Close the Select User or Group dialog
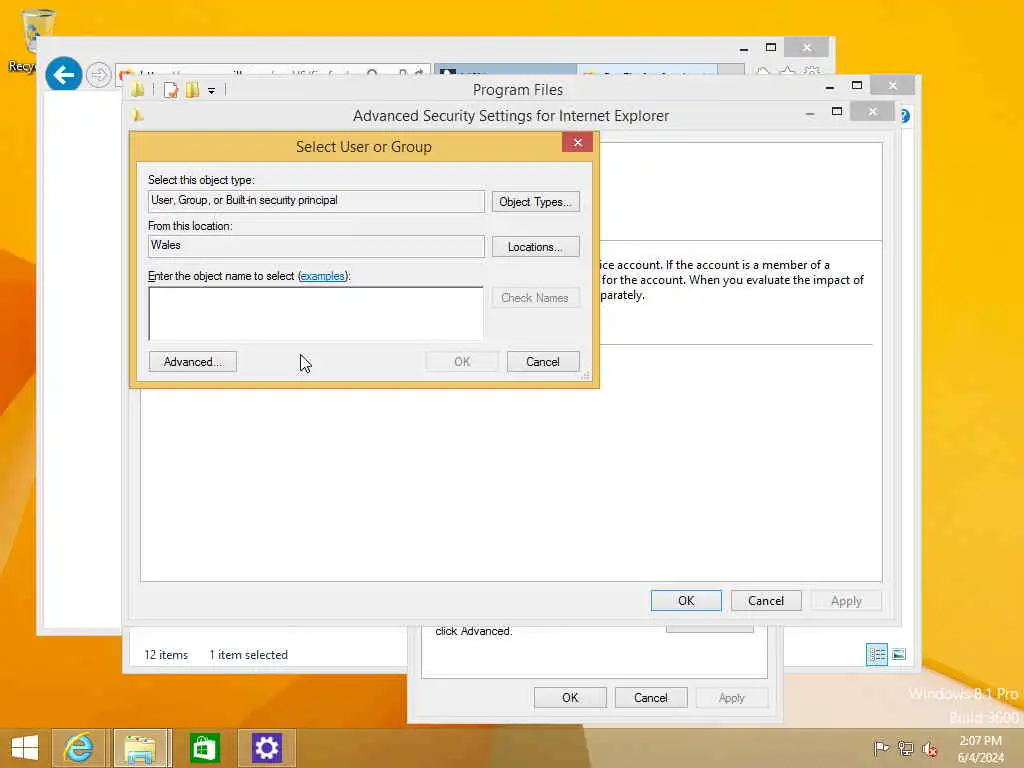This screenshot has width=1024, height=768. click(x=577, y=142)
